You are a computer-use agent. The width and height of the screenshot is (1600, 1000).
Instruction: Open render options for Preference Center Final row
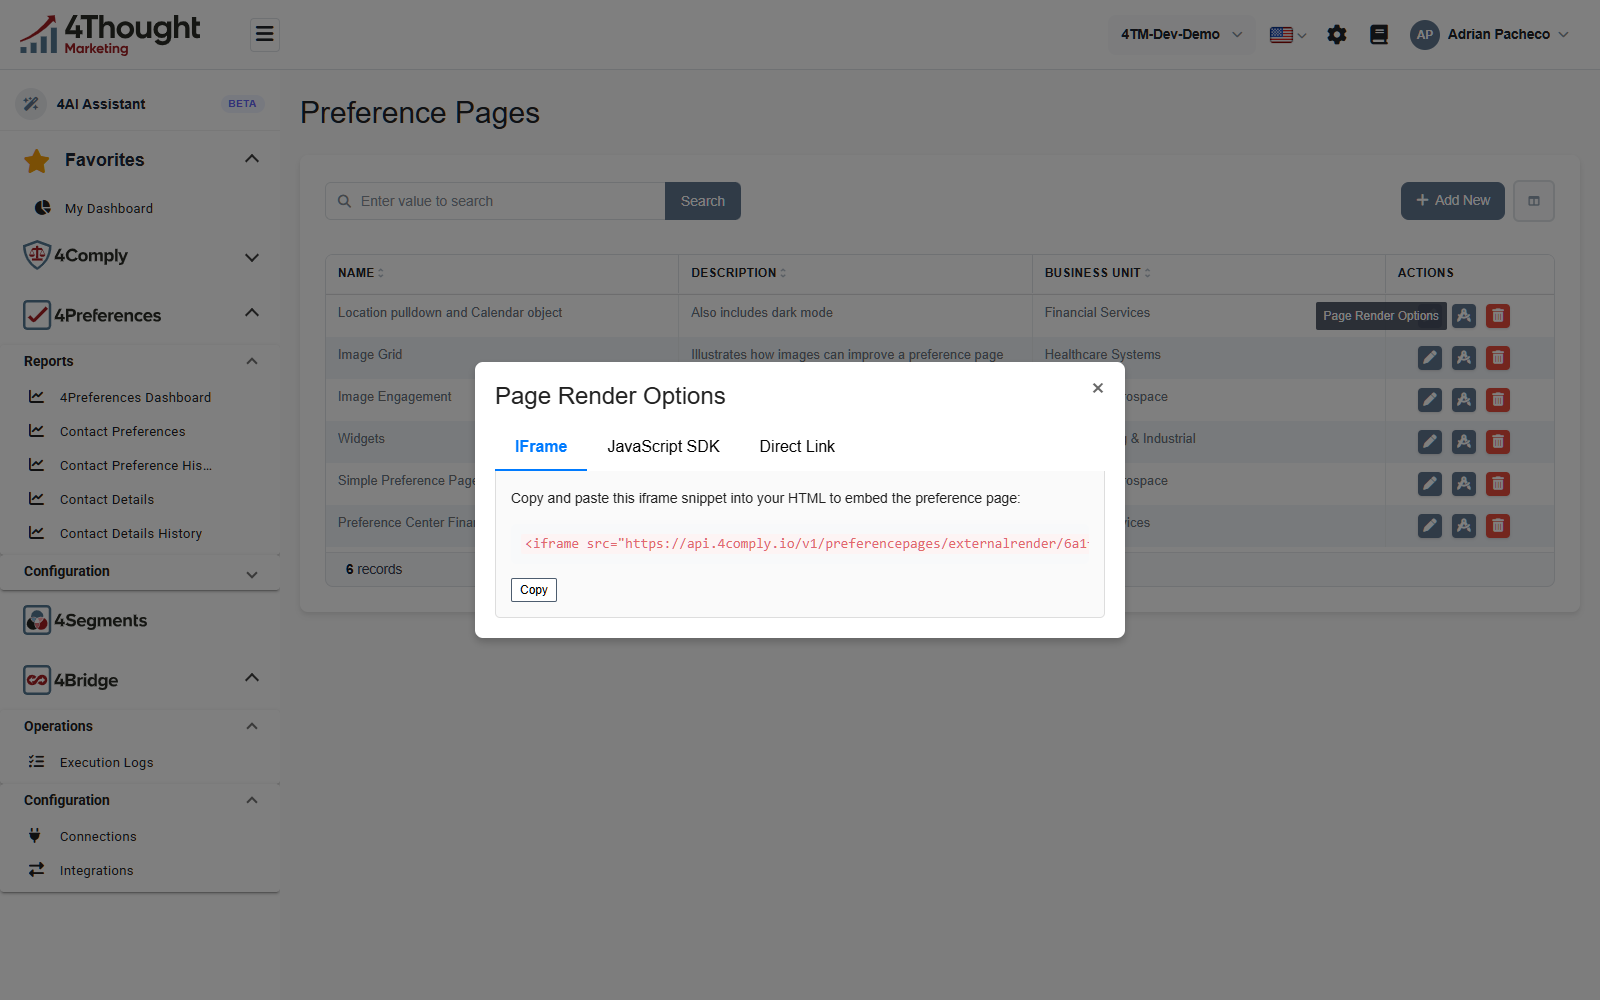[1464, 526]
